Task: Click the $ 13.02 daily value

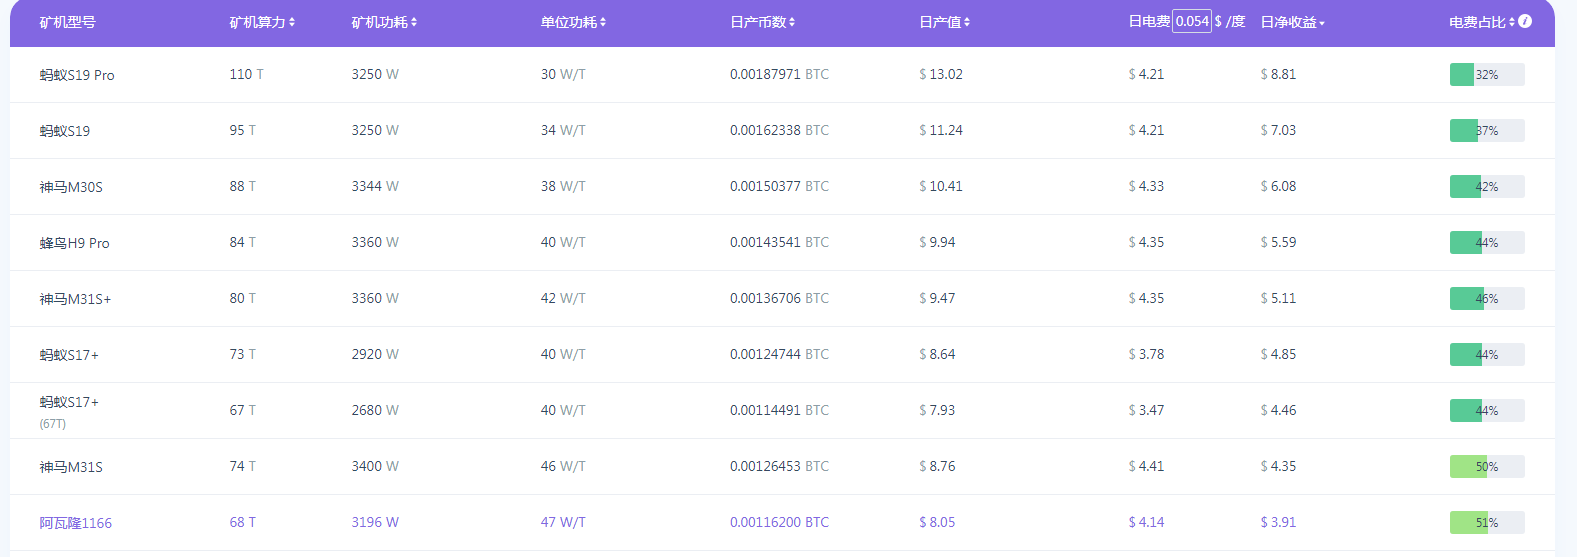Action: [941, 74]
